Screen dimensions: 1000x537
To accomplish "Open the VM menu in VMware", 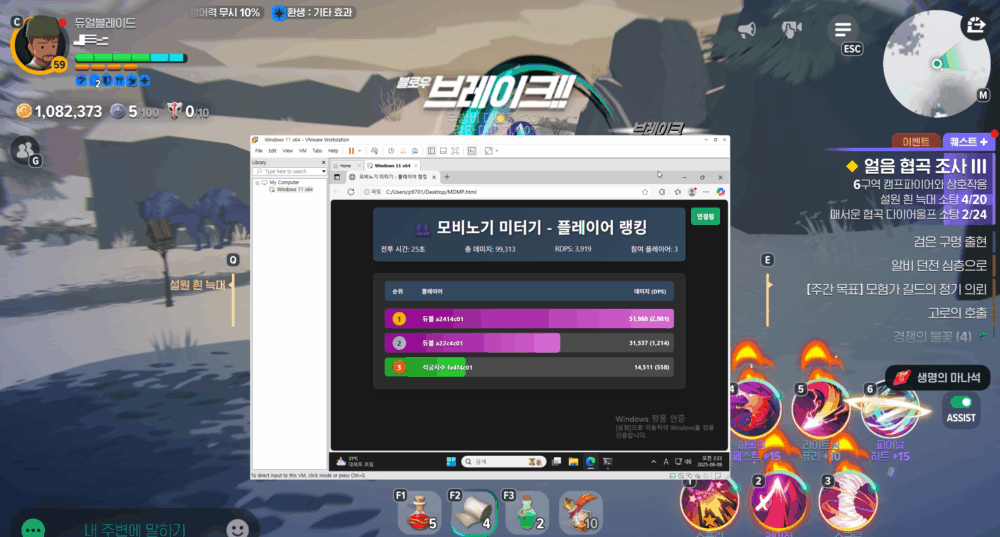I will tap(302, 151).
